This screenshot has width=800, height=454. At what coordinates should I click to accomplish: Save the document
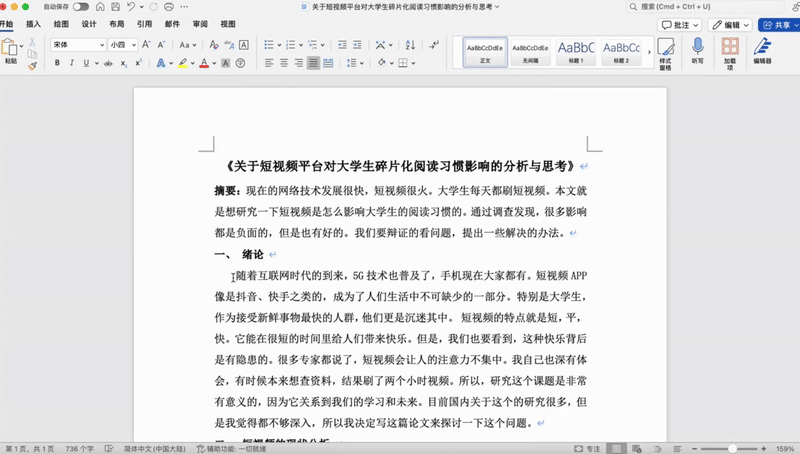[115, 7]
